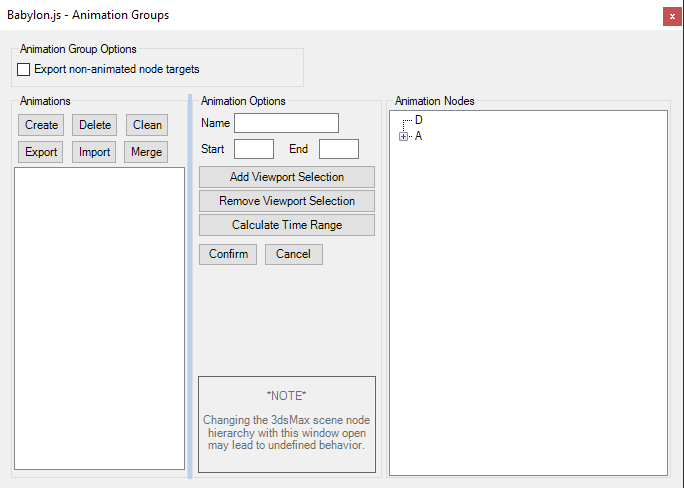The width and height of the screenshot is (684, 488).
Task: Confirm the animation options
Action: pos(228,254)
